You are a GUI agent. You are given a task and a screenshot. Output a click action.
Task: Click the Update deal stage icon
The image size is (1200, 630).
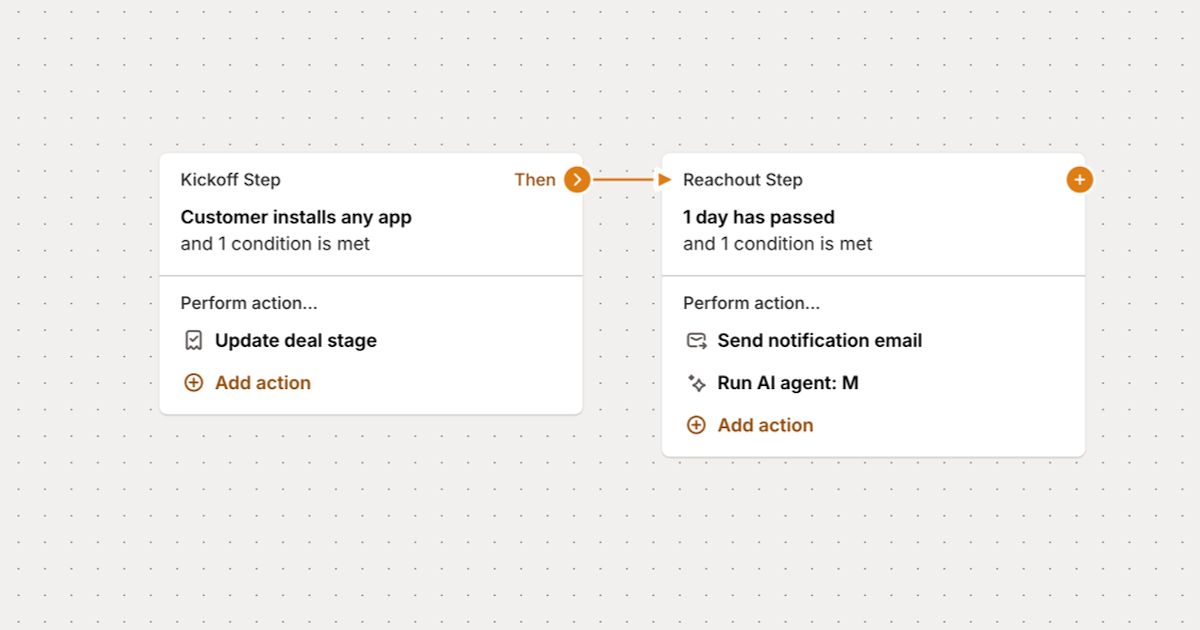tap(194, 340)
